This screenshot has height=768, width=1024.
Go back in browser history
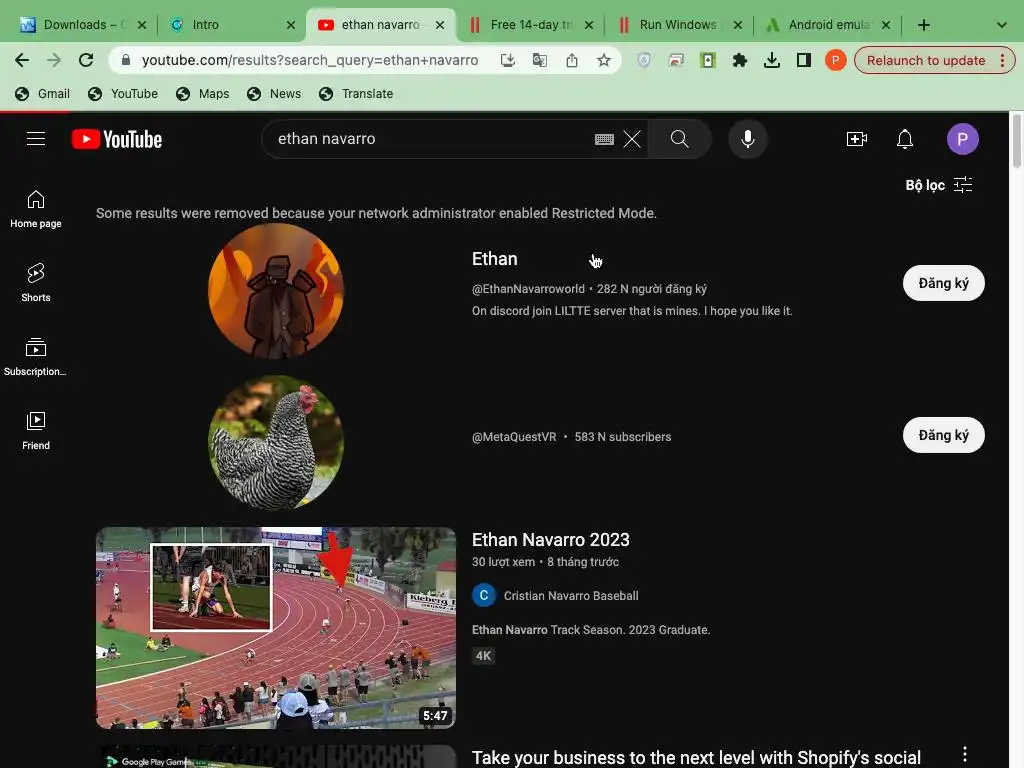pyautogui.click(x=22, y=60)
